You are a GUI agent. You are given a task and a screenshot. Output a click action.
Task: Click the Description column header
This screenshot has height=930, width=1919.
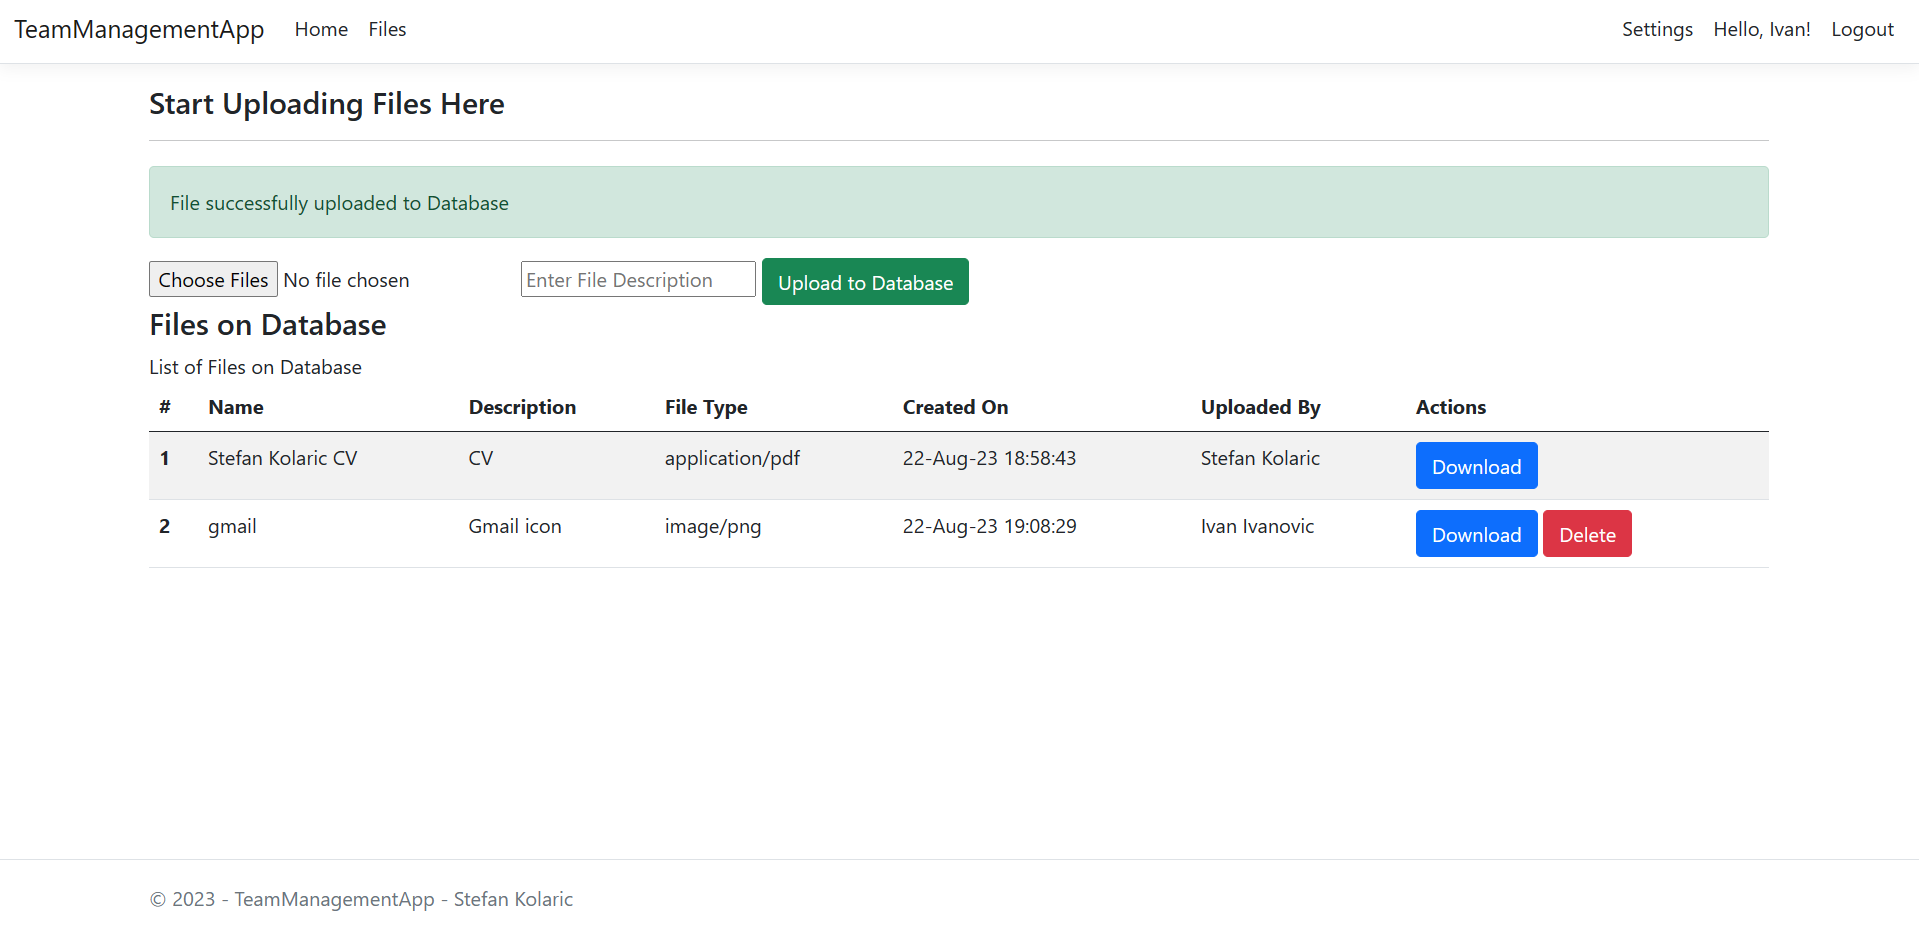coord(522,407)
